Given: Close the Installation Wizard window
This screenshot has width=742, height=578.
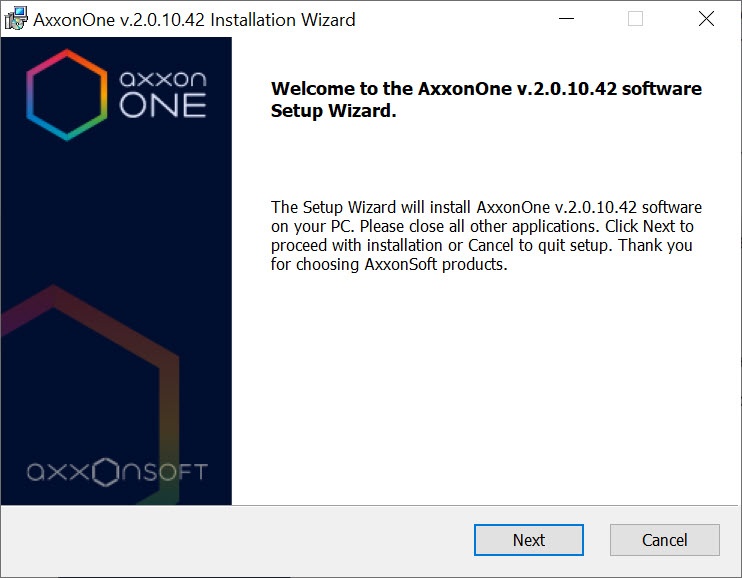Looking at the screenshot, I should pos(706,19).
